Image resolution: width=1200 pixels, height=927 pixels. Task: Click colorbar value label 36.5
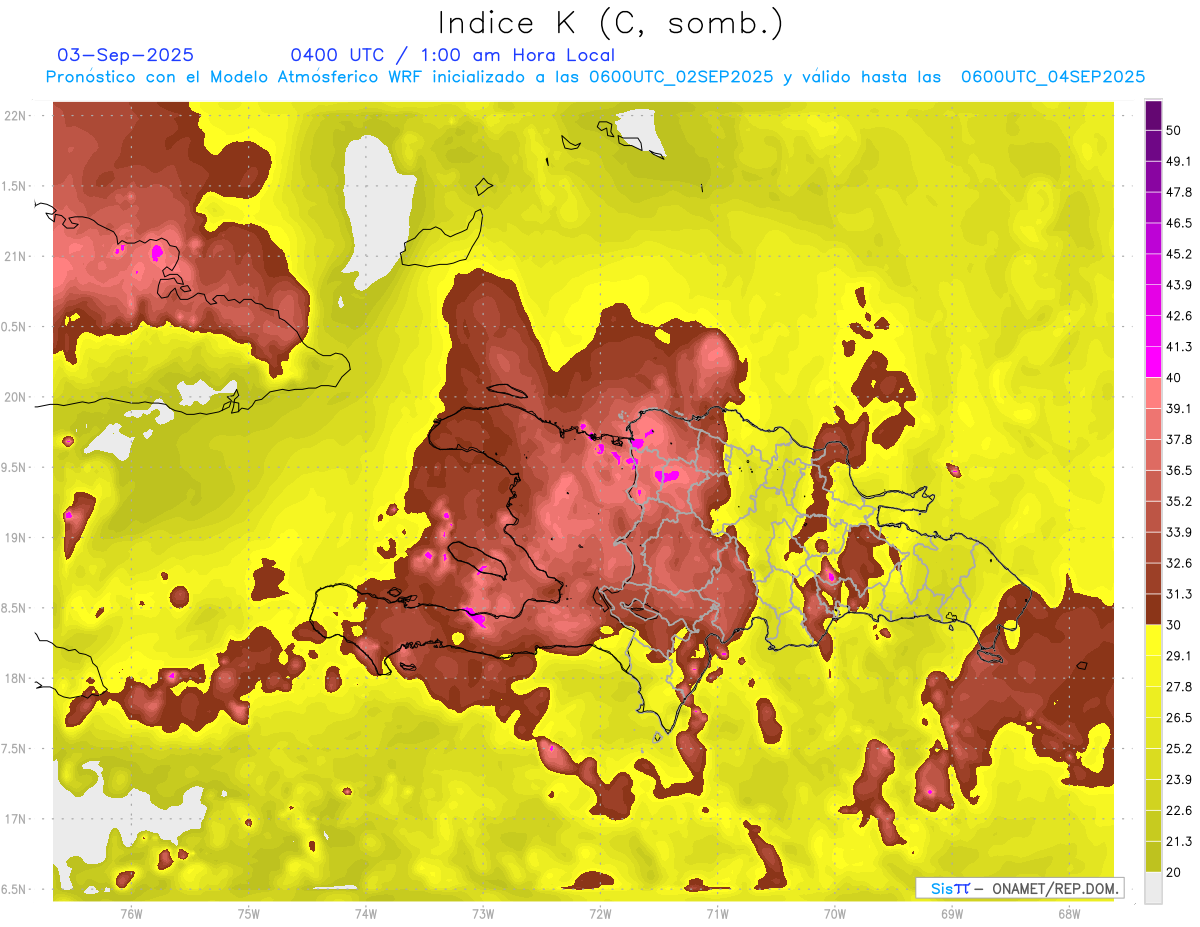pos(1179,470)
